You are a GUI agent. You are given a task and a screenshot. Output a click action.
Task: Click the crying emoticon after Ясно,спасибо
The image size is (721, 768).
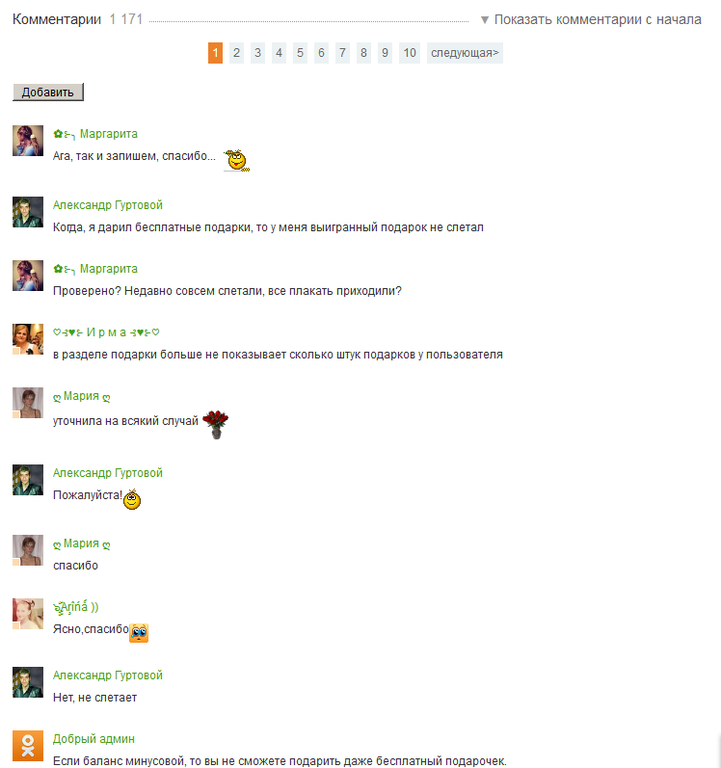coord(139,633)
